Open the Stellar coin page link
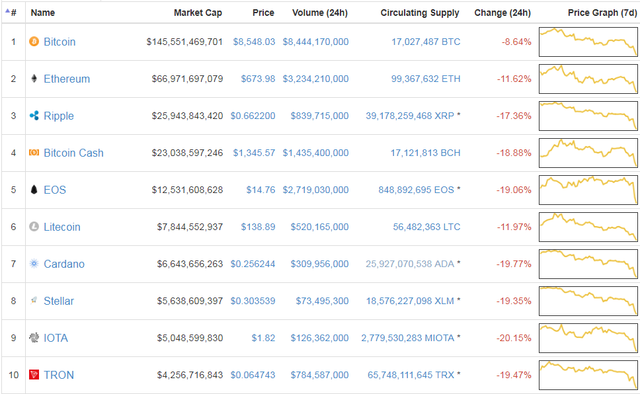This screenshot has height=394, width=640. (x=59, y=301)
